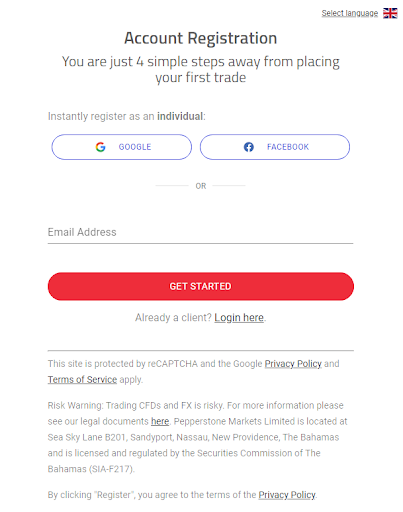Screen dimensions: 403x512
Task: Click the "4 simple steps" subtitle text
Action: point(201,70)
